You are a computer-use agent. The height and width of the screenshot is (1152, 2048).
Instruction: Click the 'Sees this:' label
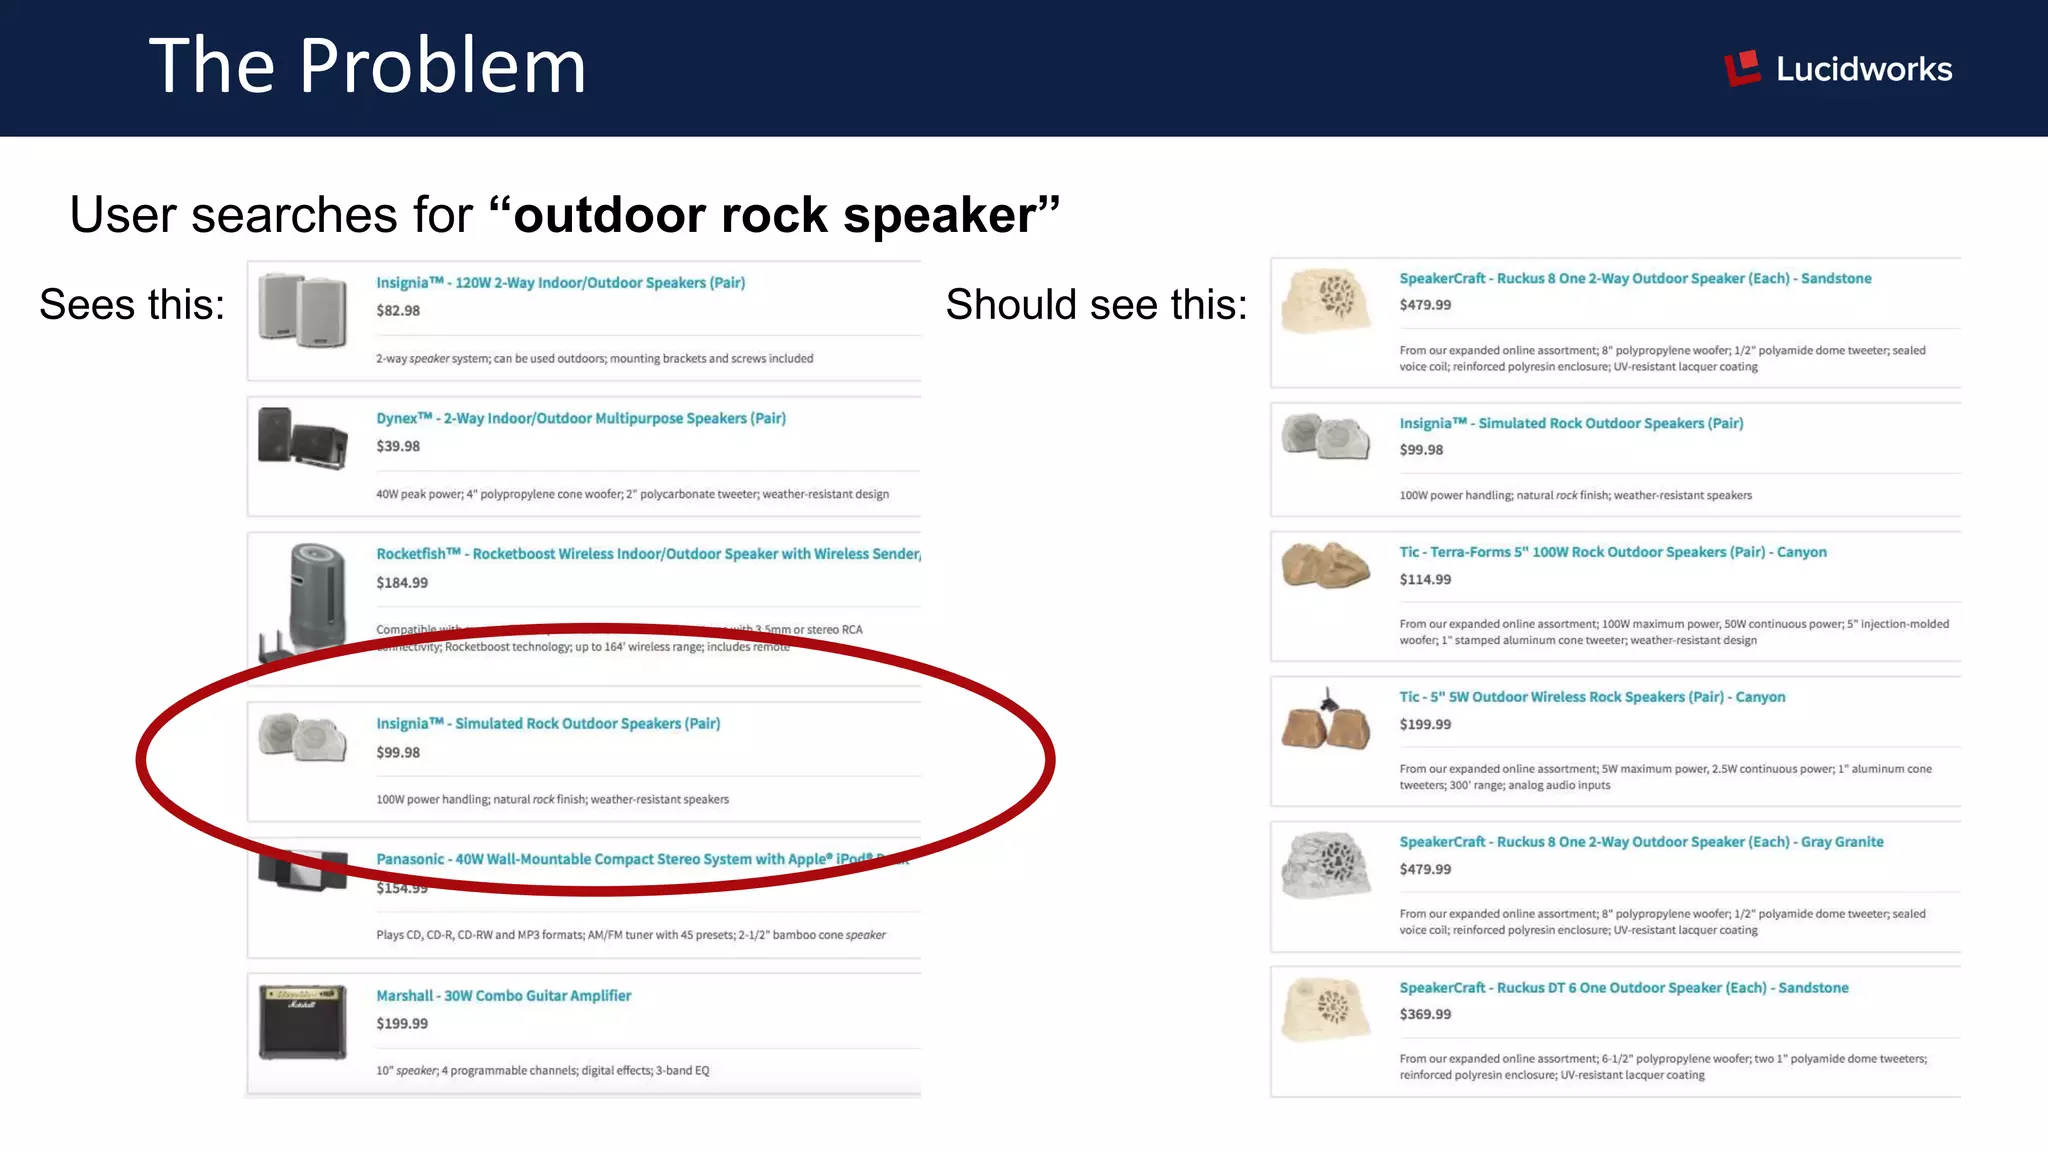132,304
